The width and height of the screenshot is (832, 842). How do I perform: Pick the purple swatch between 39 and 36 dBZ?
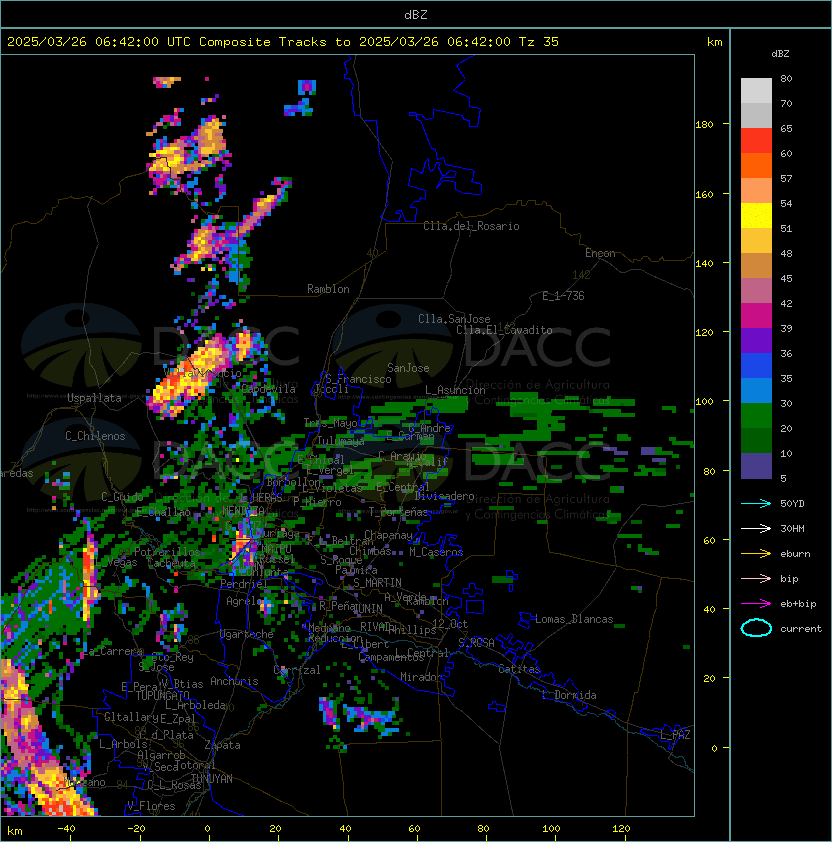[x=756, y=340]
